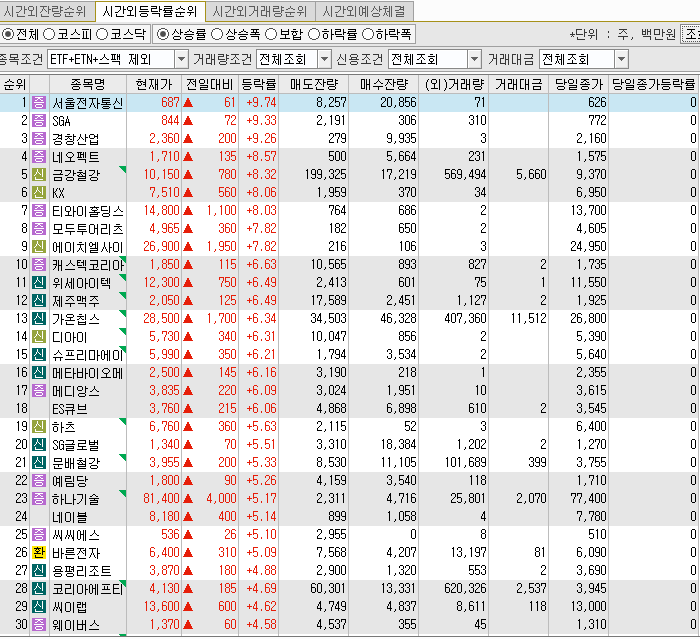This screenshot has width=700, height=639.
Task: Click the 신 icon beside 가온칩스
Action: tap(39, 318)
